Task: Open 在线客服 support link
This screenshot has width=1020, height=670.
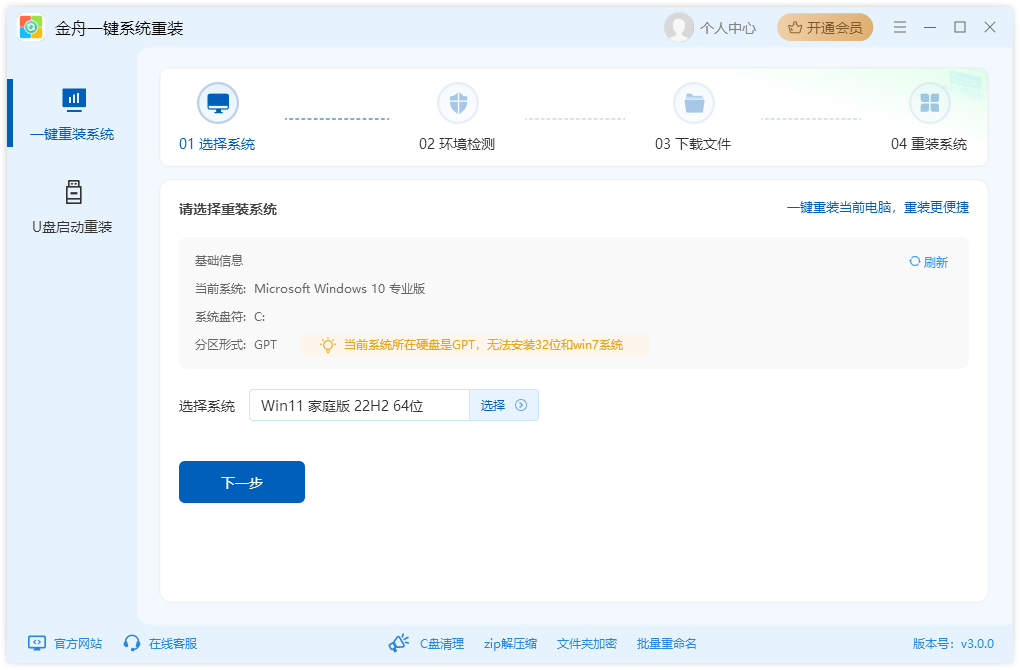Action: coord(173,643)
